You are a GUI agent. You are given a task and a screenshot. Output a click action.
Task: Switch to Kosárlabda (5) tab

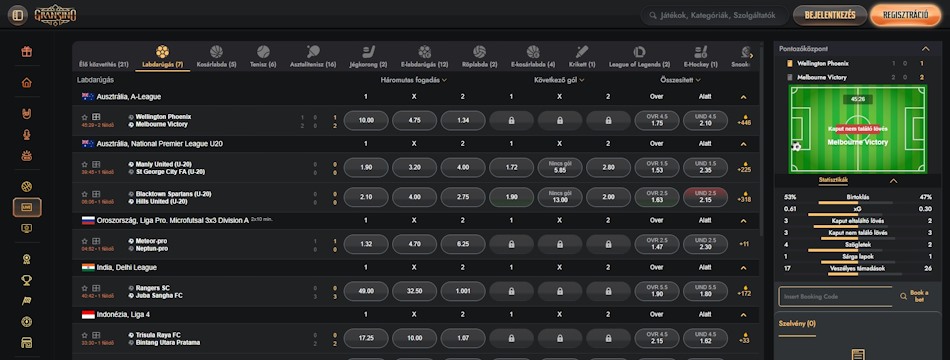(216, 56)
